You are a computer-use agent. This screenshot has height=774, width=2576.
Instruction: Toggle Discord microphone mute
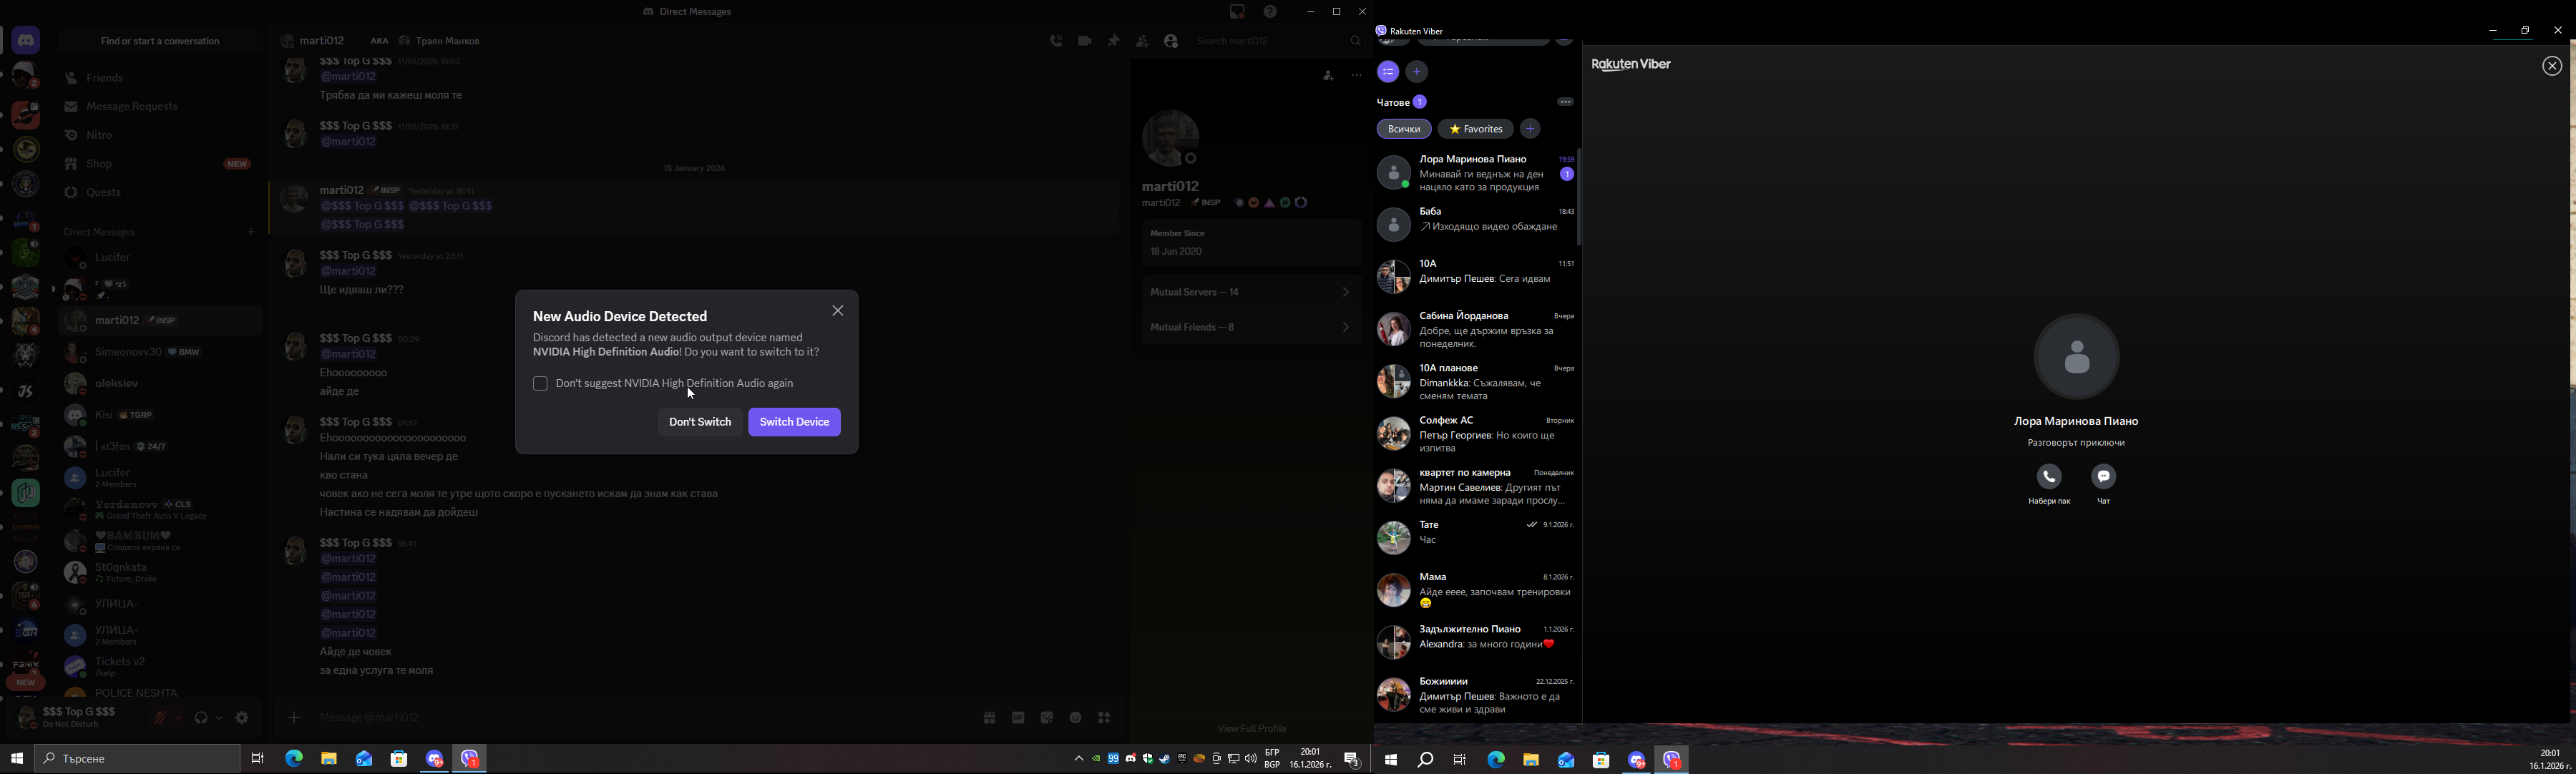coord(160,718)
